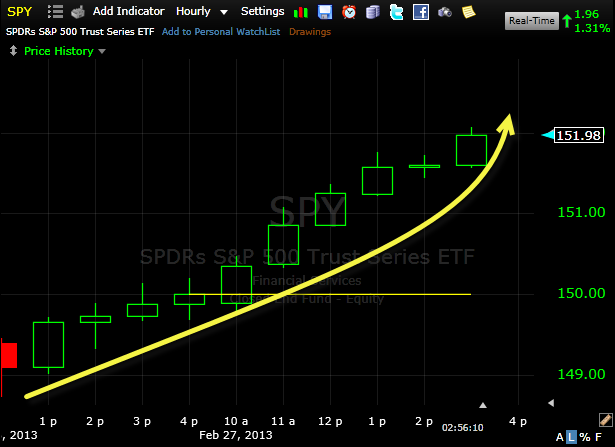The height and width of the screenshot is (447, 615).
Task: Click the arrow next to Hourly
Action: [x=224, y=13]
